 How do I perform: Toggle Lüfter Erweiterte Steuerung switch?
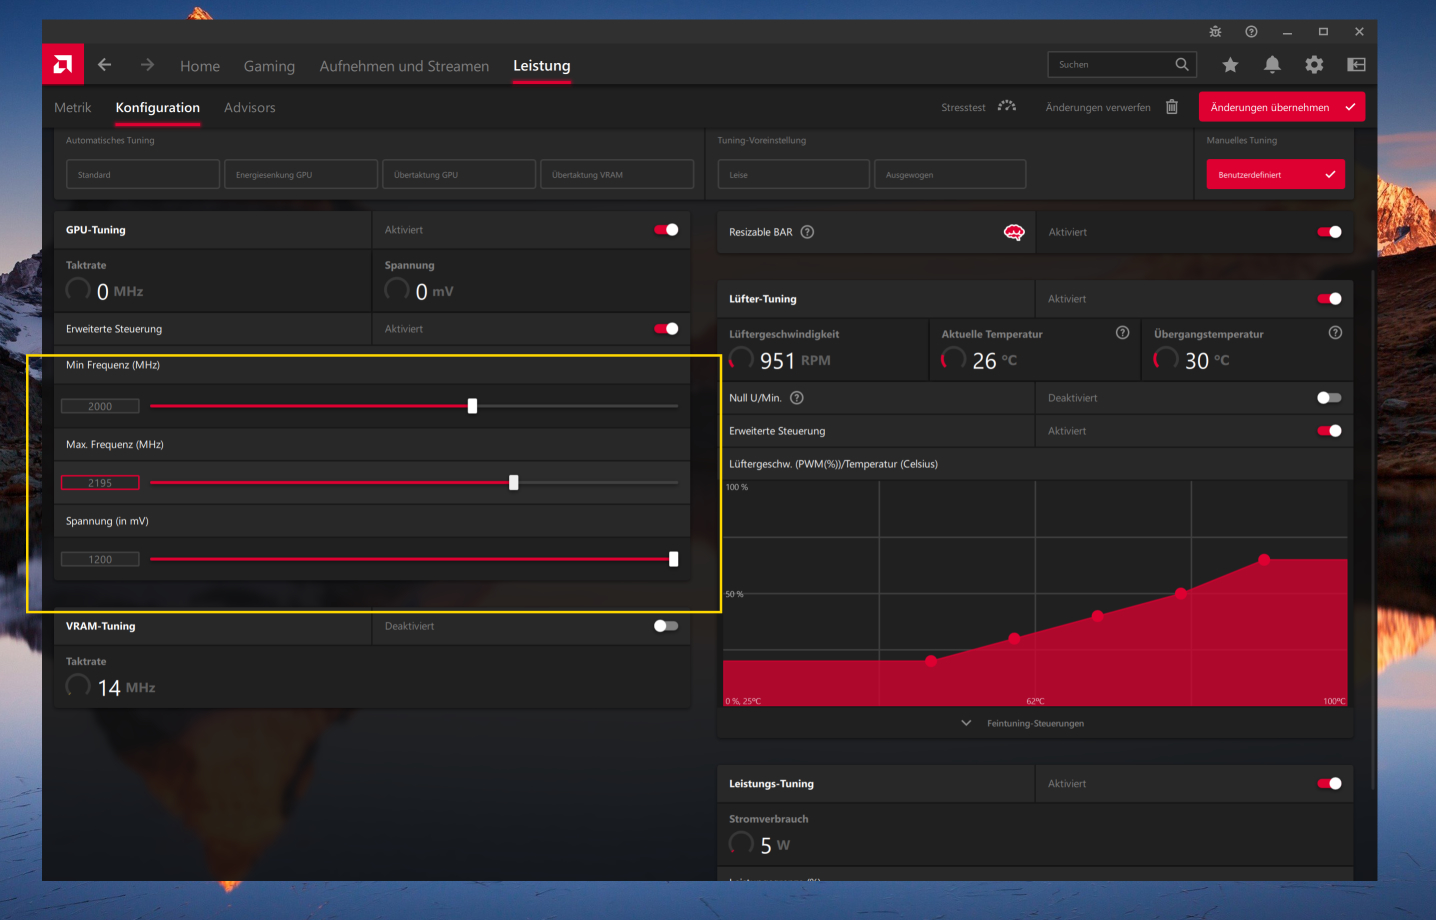tap(1329, 431)
